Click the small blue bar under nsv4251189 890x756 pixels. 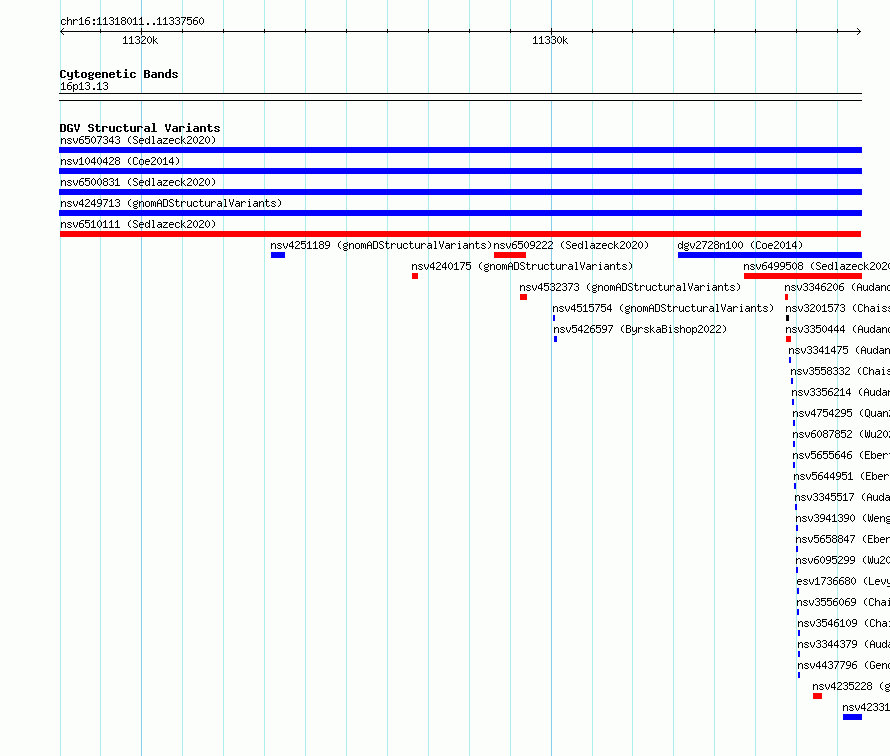278,255
